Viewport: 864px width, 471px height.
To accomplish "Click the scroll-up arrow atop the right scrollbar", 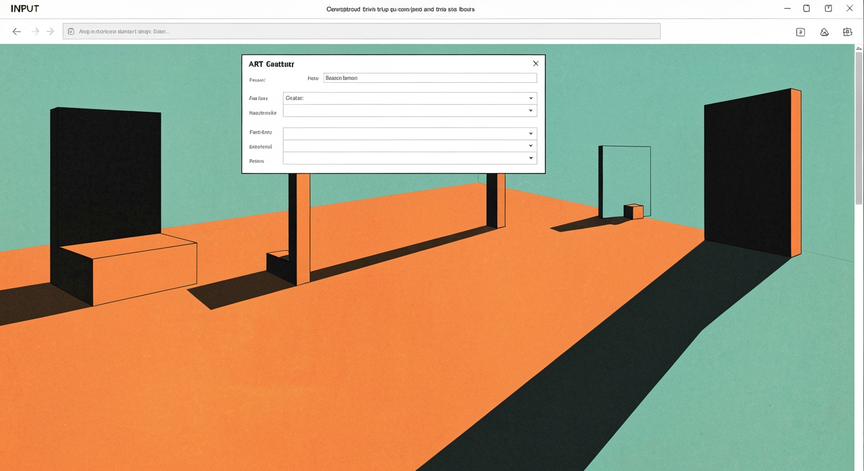I will [x=858, y=48].
